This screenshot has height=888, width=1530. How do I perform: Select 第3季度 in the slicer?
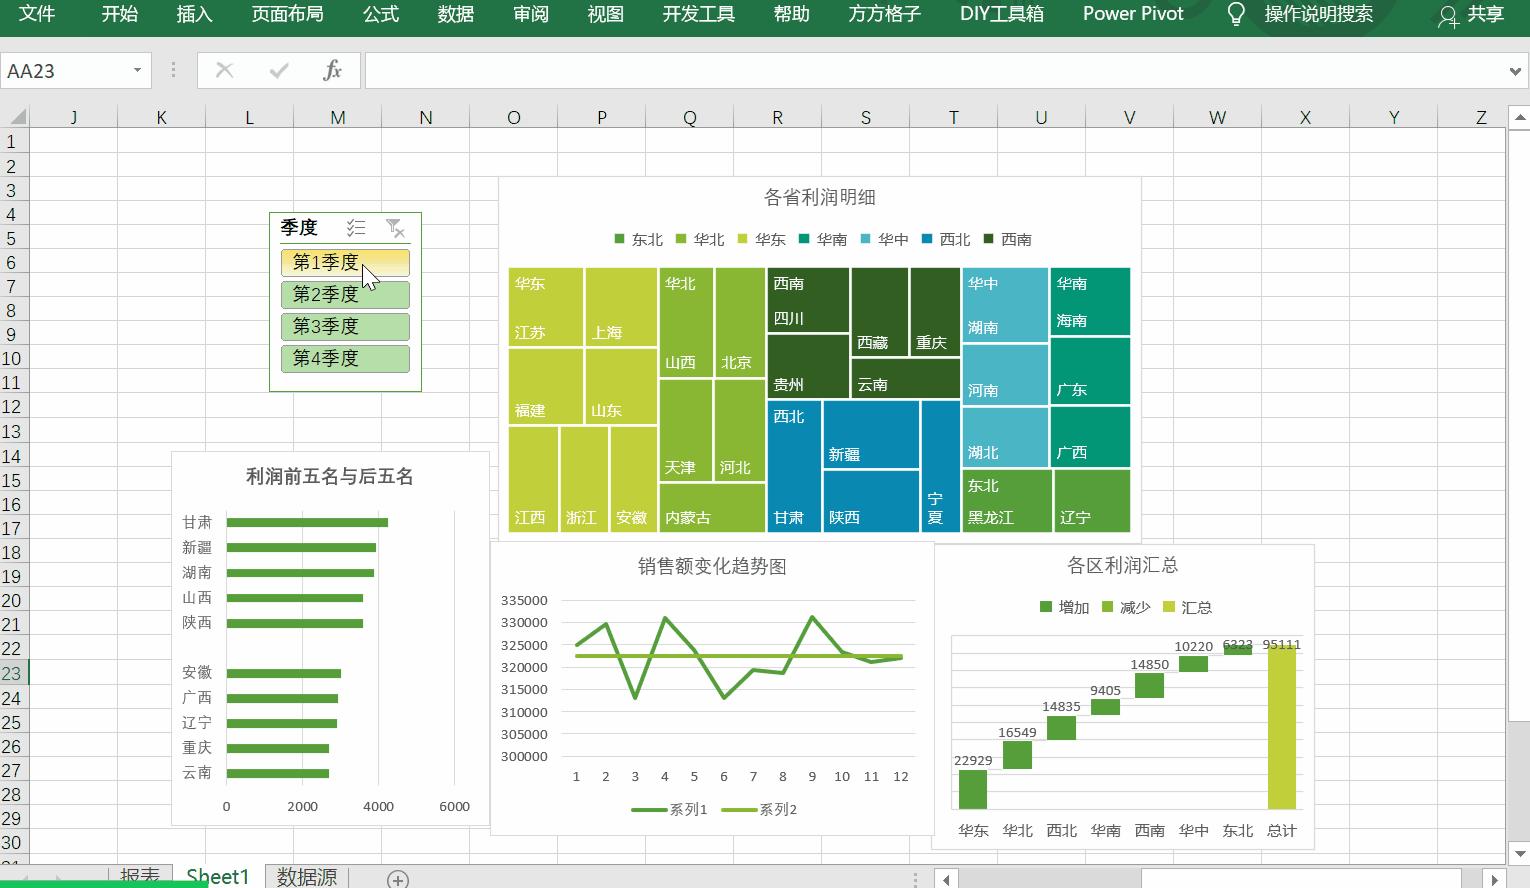[x=345, y=326]
